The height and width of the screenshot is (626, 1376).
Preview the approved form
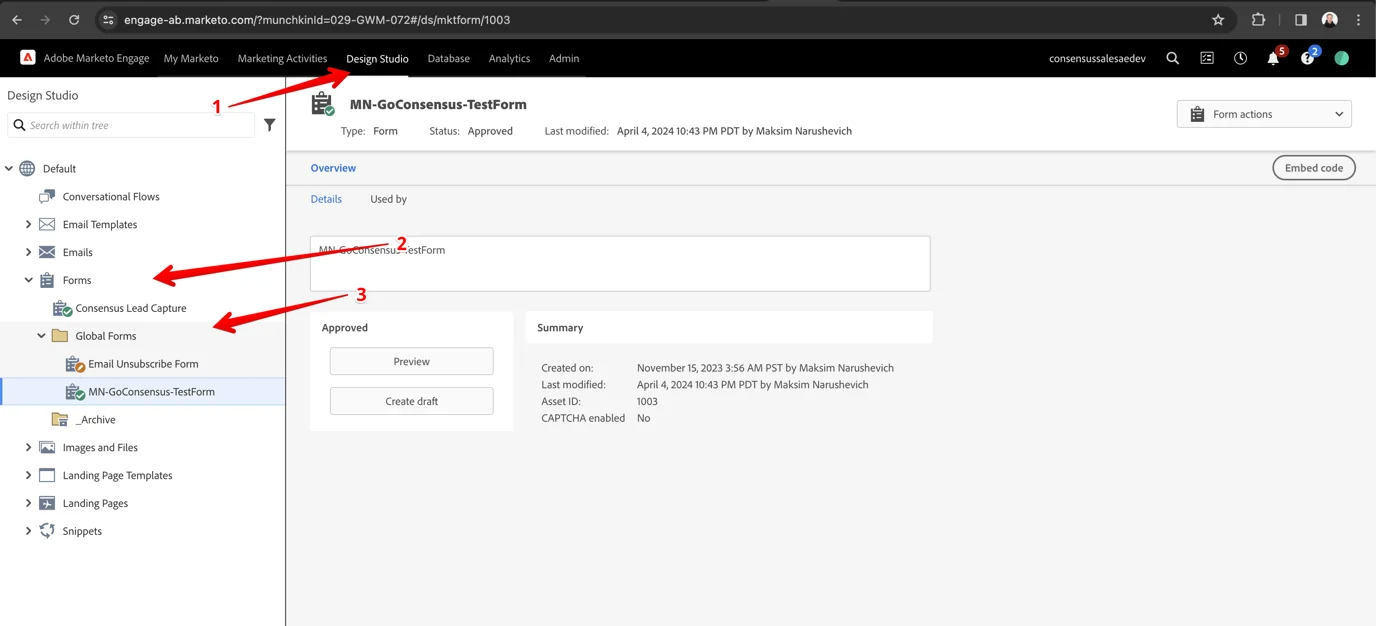pos(411,361)
